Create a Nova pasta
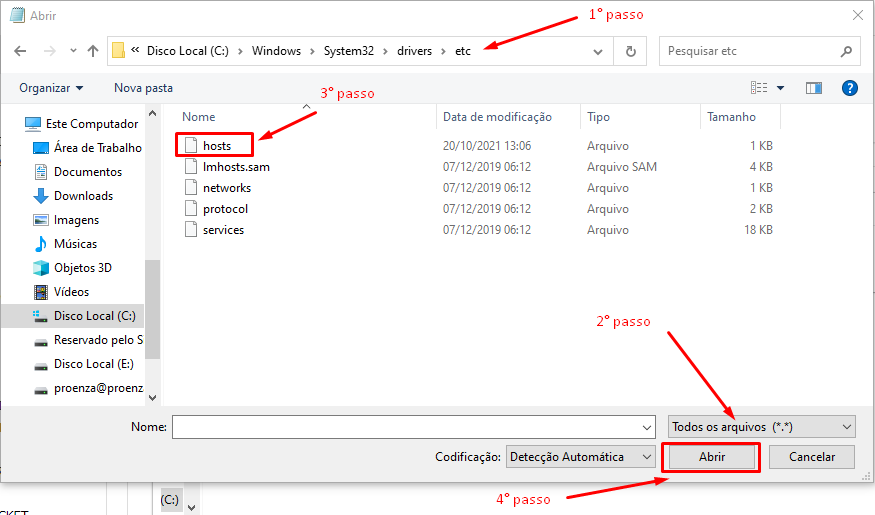Viewport: 875px width, 515px height. pyautogui.click(x=143, y=88)
